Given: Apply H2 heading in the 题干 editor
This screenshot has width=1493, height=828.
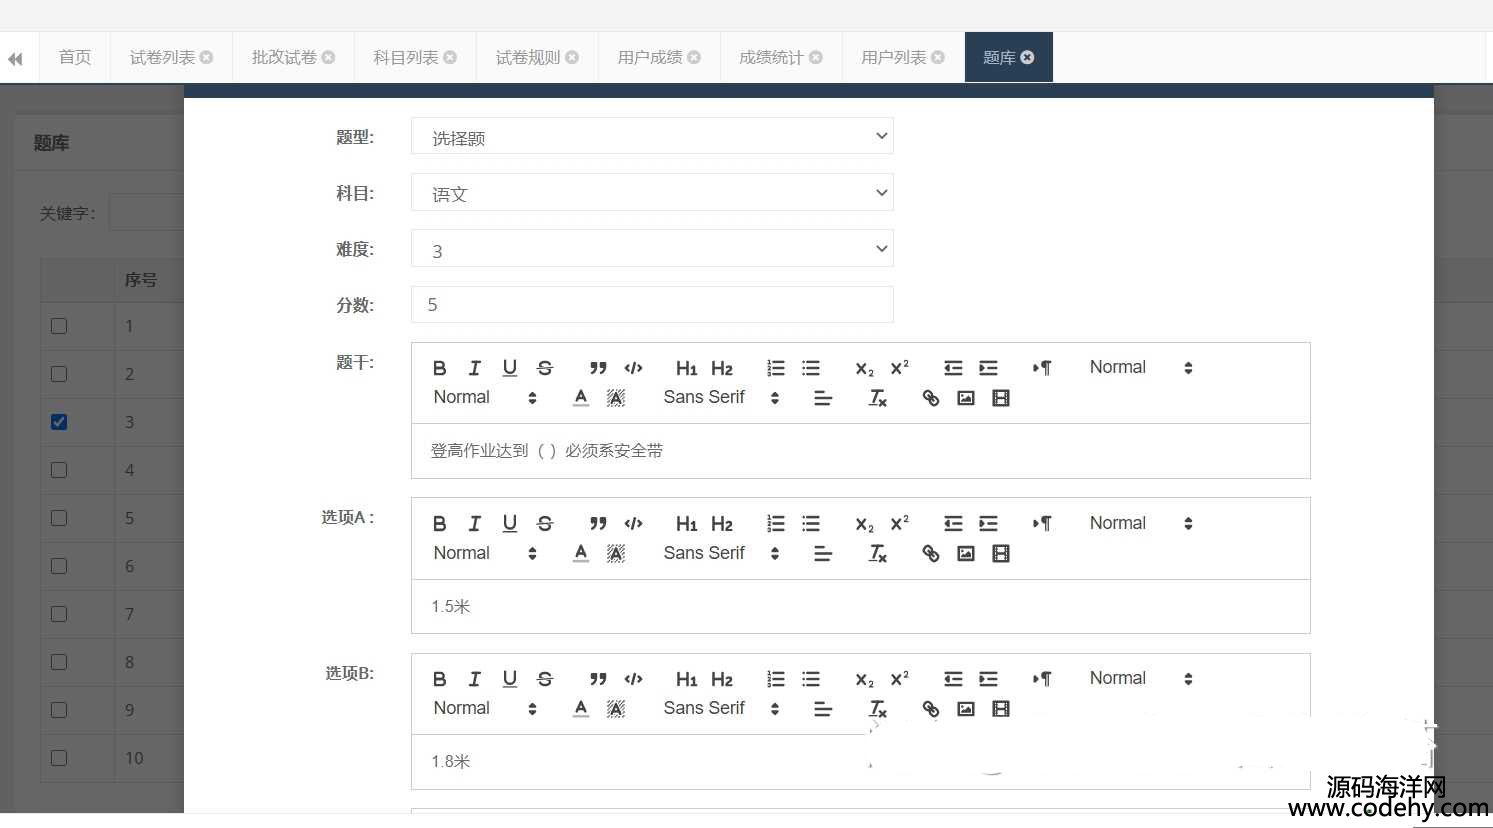Looking at the screenshot, I should tap(722, 368).
